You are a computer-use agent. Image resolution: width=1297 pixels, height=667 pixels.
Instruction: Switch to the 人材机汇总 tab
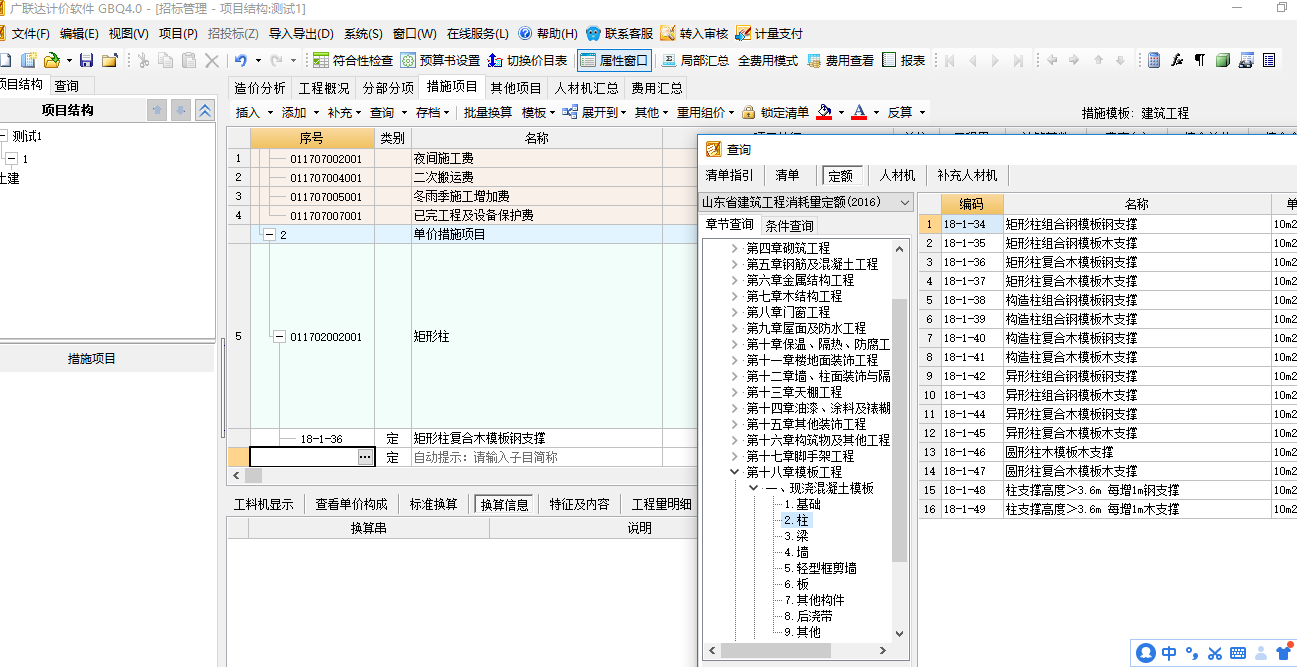[587, 87]
